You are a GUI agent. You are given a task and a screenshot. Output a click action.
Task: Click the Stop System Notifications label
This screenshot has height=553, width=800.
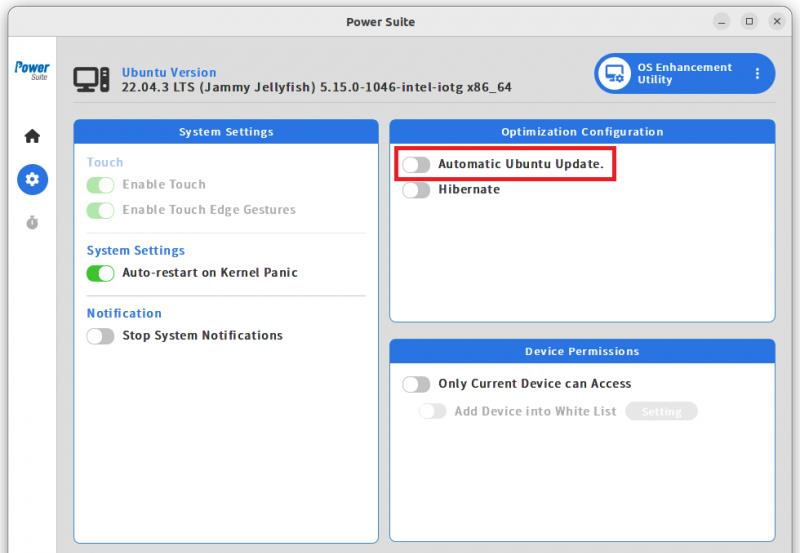point(202,335)
